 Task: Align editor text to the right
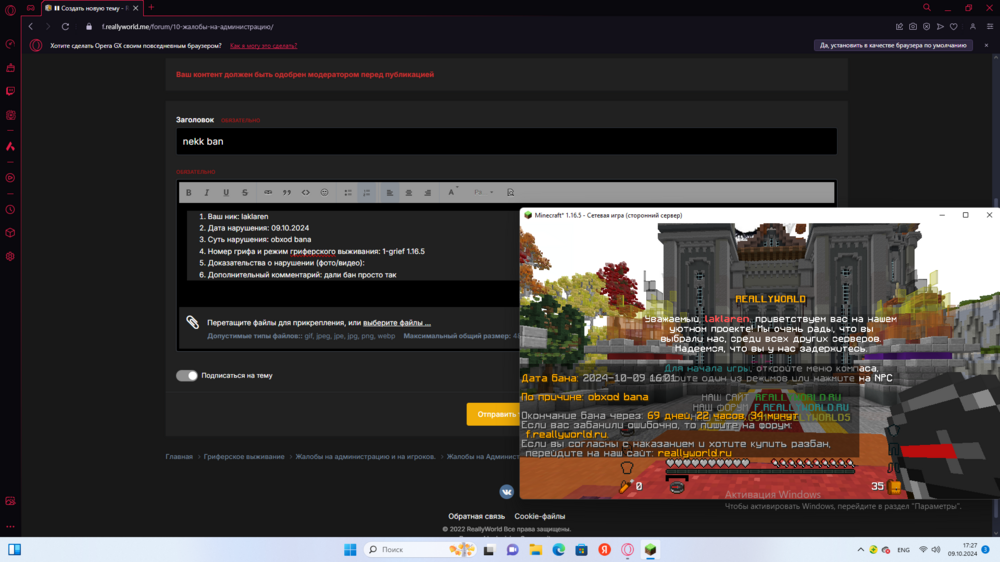[x=427, y=192]
